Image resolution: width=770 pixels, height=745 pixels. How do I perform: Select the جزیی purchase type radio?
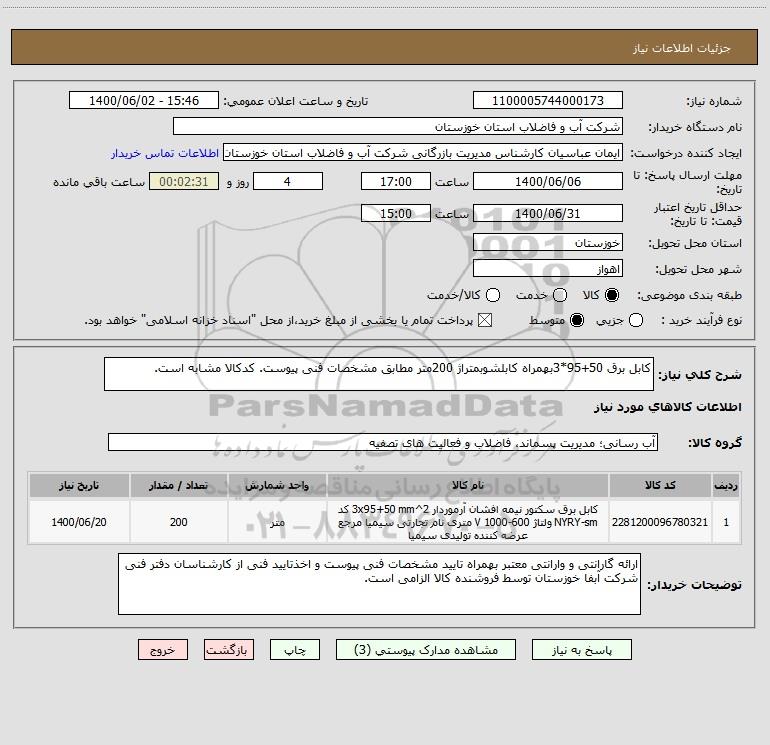click(x=636, y=321)
